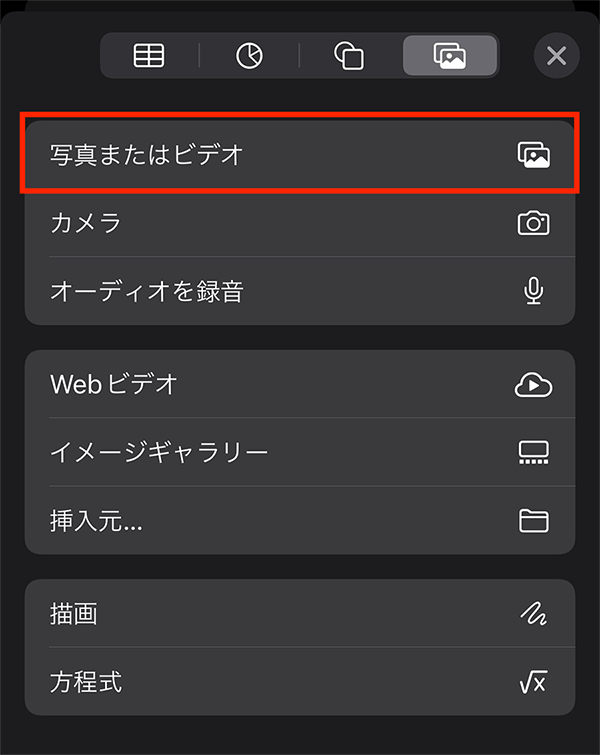Viewport: 600px width, 755px height.
Task: Select the Media tab icon
Action: [x=450, y=55]
